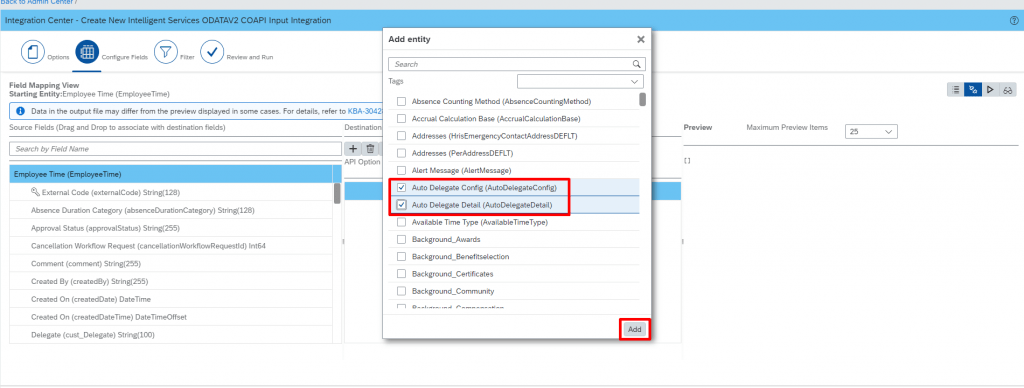This screenshot has width=1024, height=388.
Task: Open Maximum Preview Items dropdown
Action: coord(871,131)
